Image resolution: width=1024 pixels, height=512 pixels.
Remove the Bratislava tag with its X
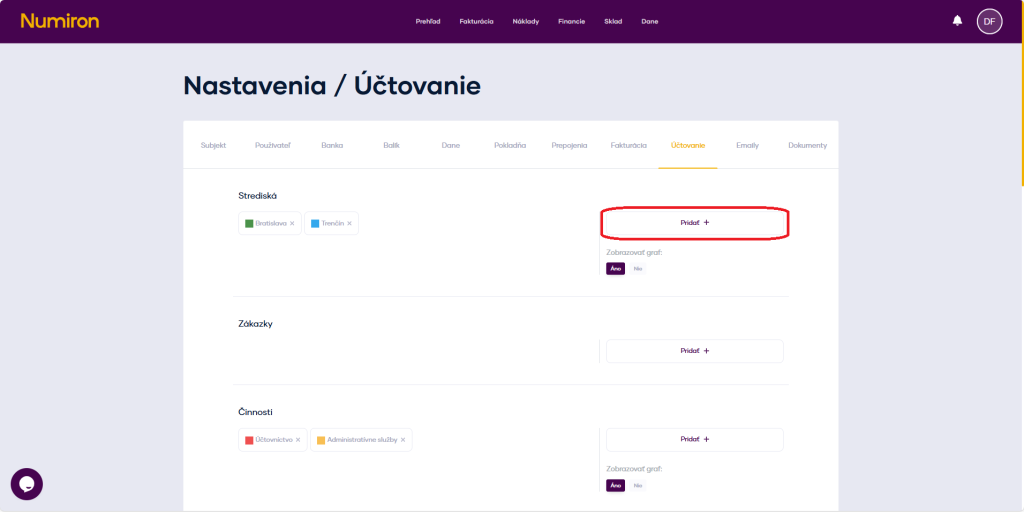click(x=292, y=223)
